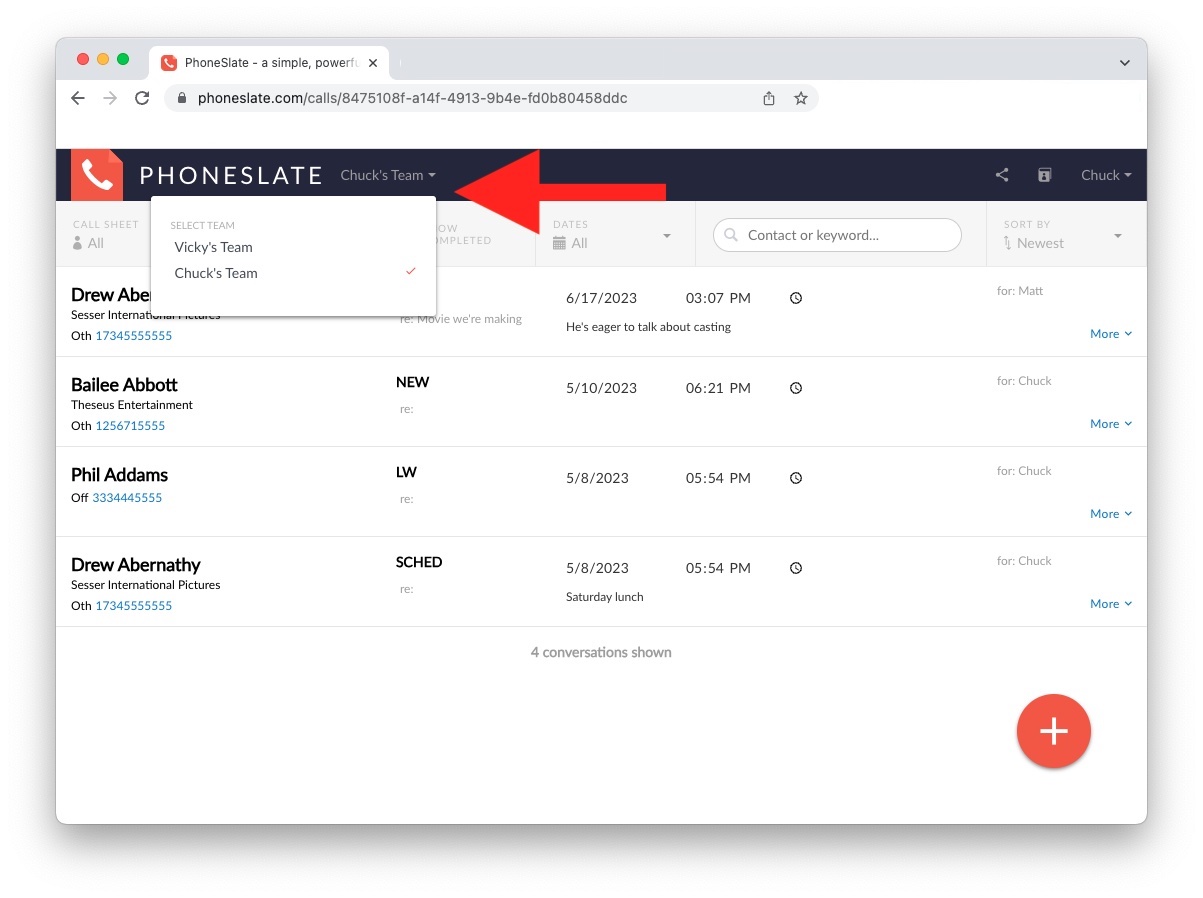The width and height of the screenshot is (1203, 898).
Task: Click the 'Saturday lunch' note
Action: (x=604, y=597)
